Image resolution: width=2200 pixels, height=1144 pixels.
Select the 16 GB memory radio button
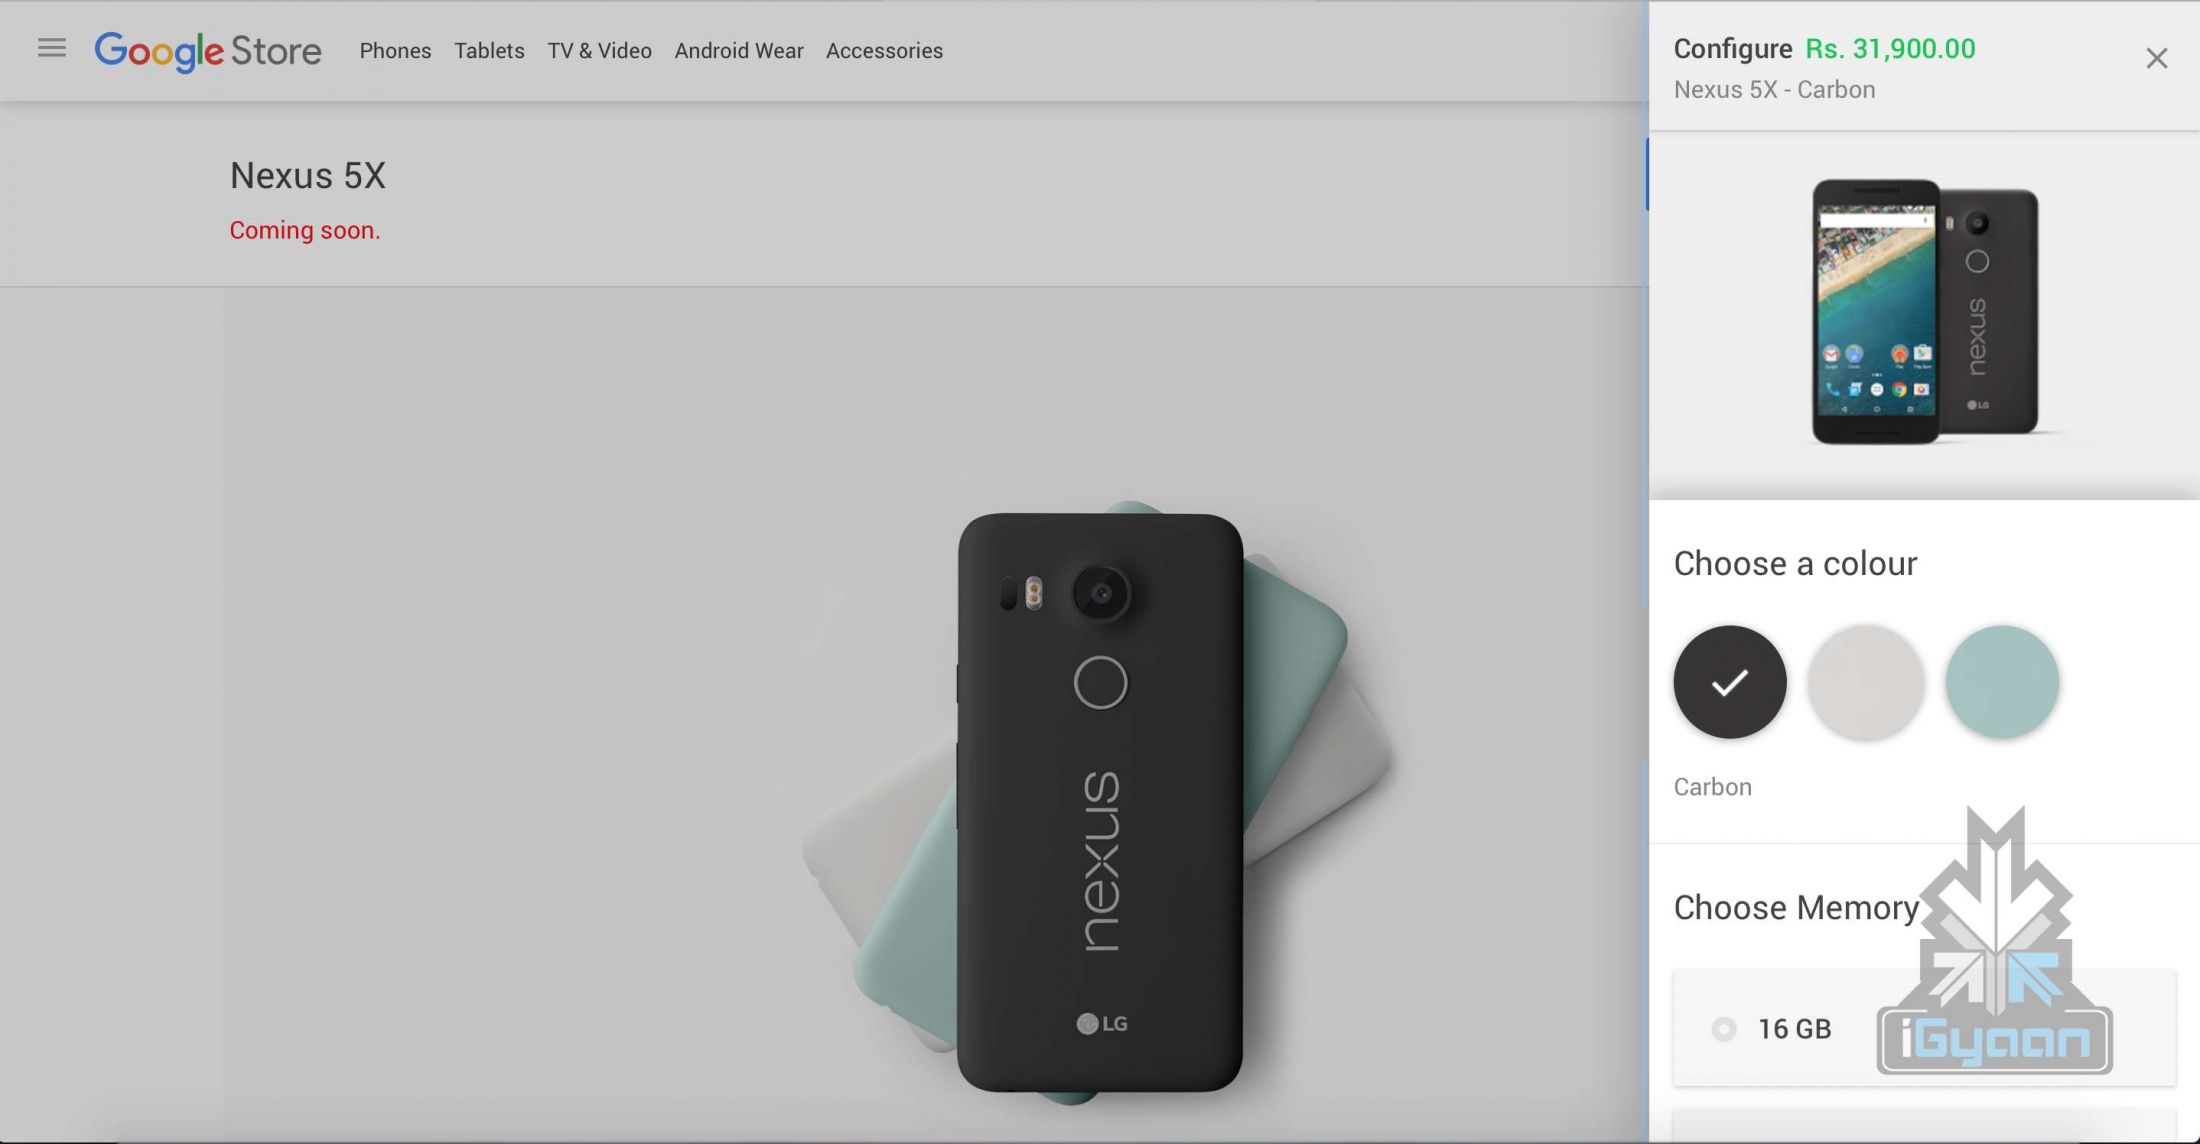click(1724, 1029)
